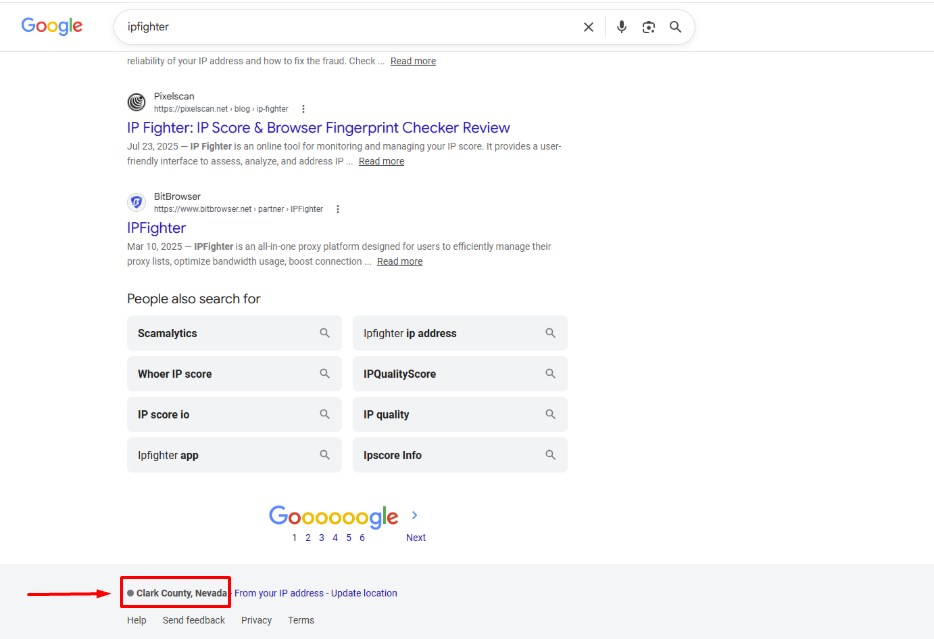Click the next-page chevron arrow
This screenshot has width=934, height=639.
click(415, 515)
